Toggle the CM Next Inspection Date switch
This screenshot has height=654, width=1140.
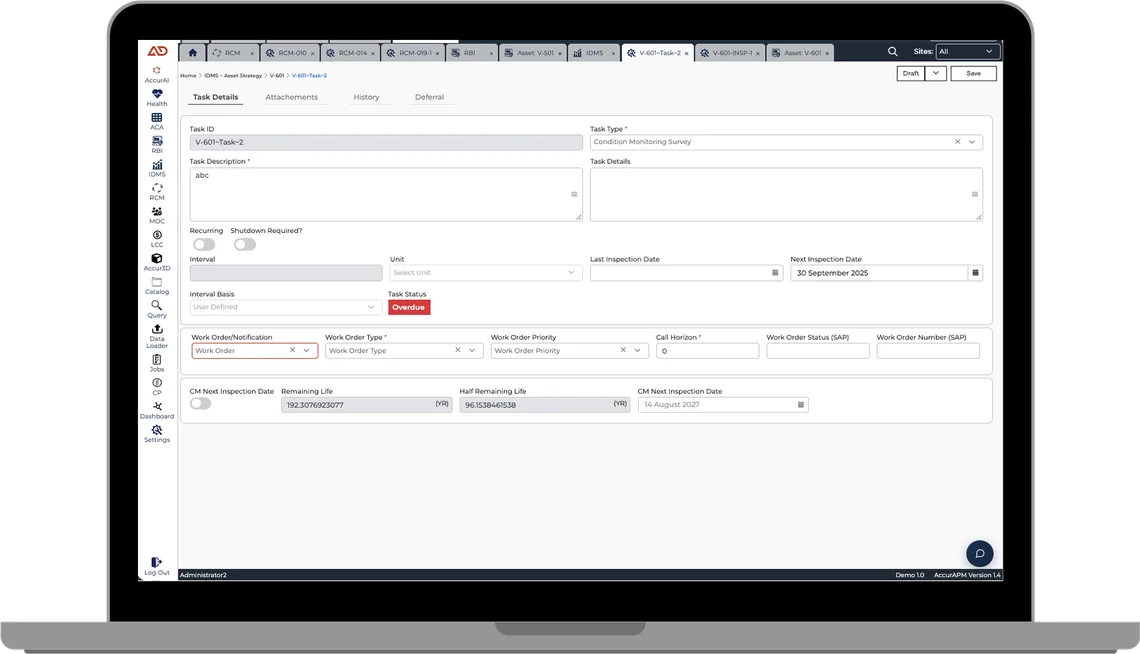201,403
